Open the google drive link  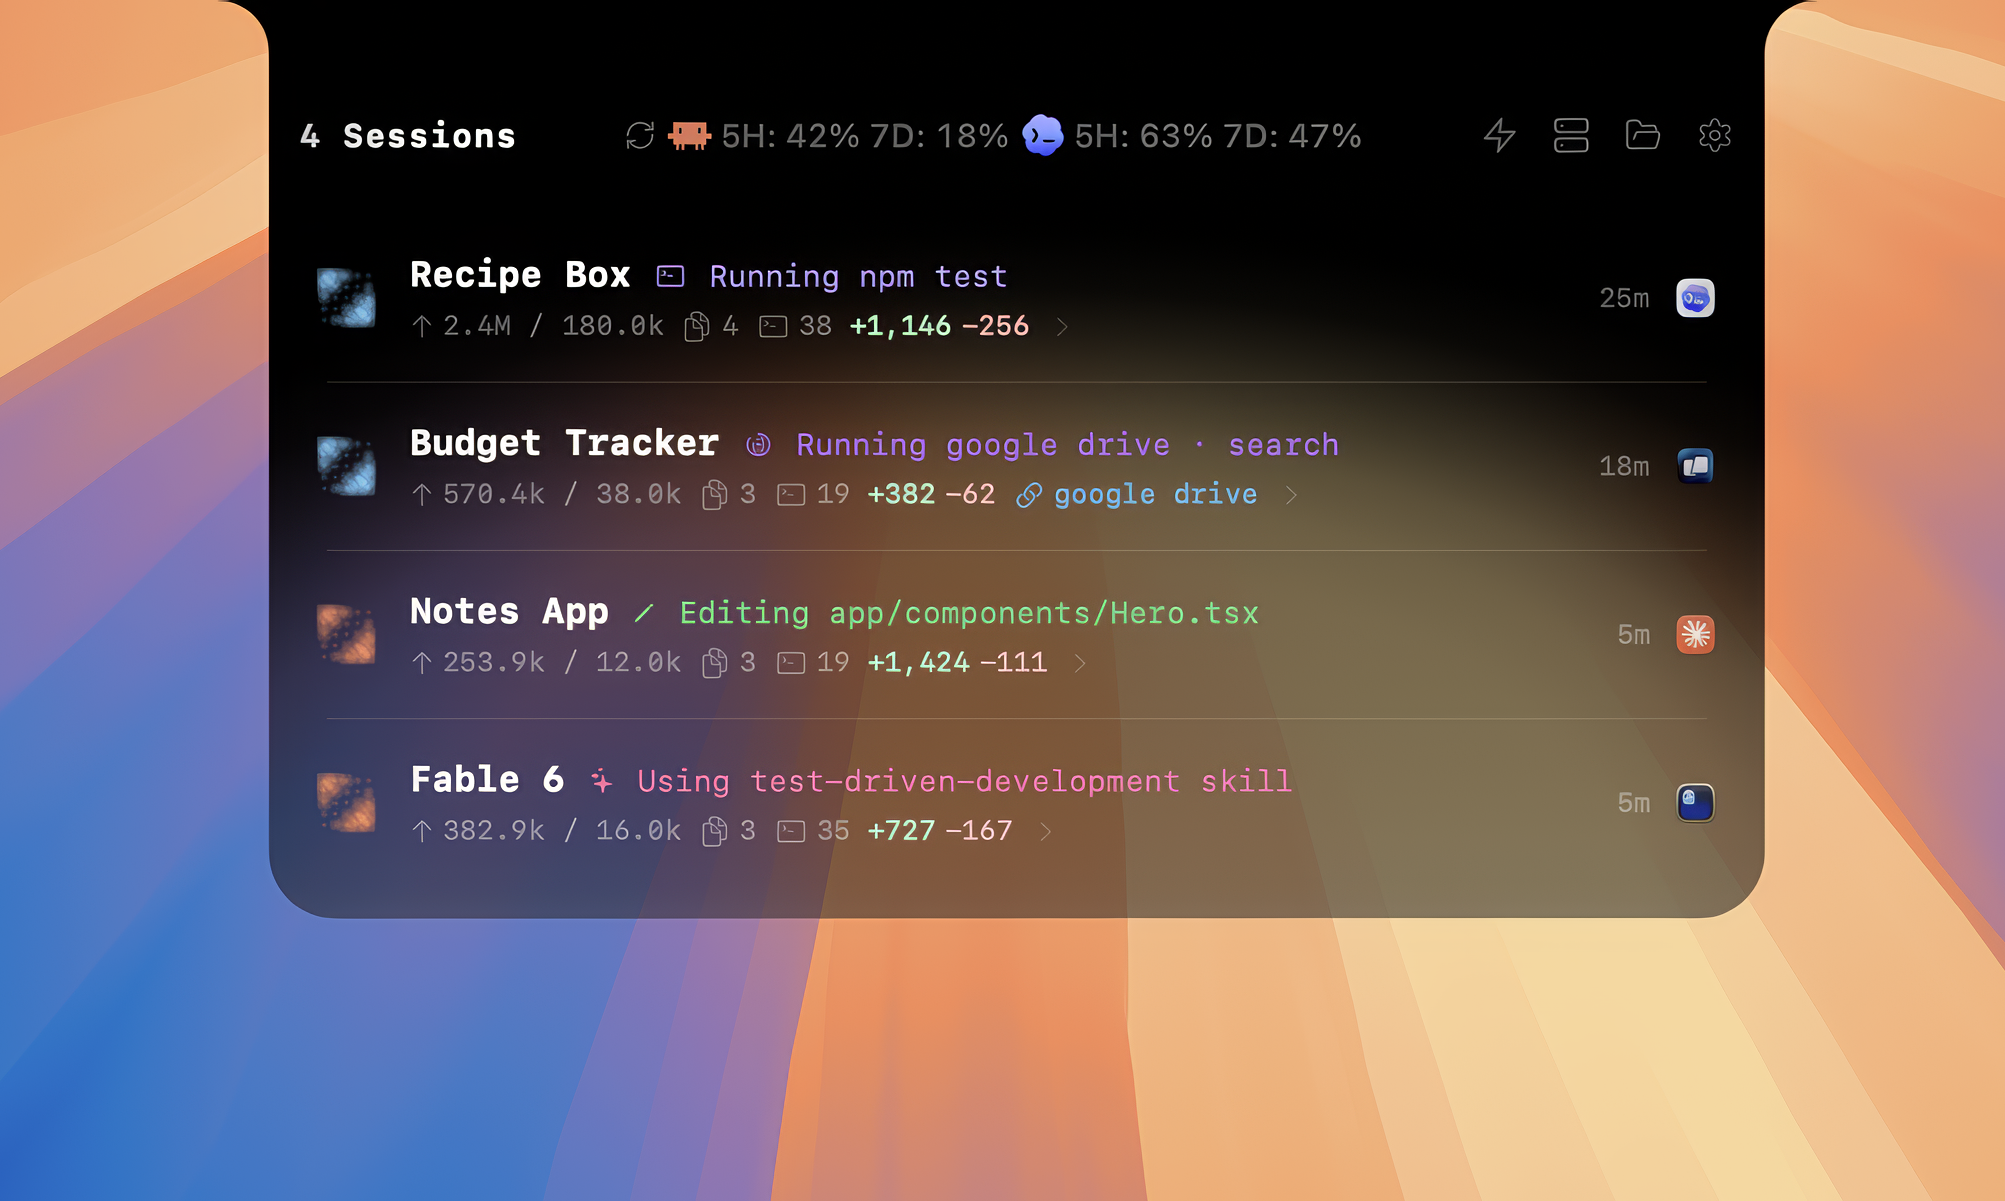pos(1155,494)
